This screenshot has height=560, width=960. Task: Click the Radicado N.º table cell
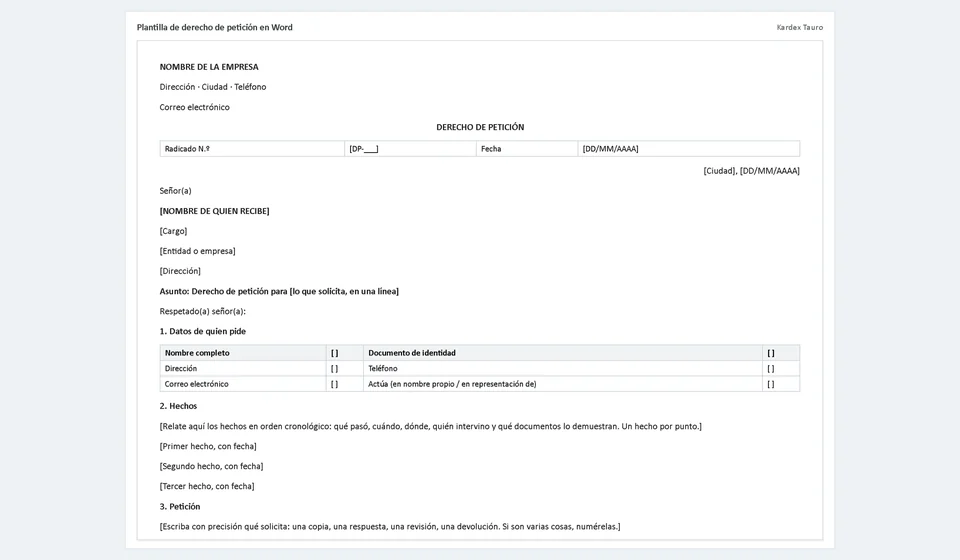252,149
